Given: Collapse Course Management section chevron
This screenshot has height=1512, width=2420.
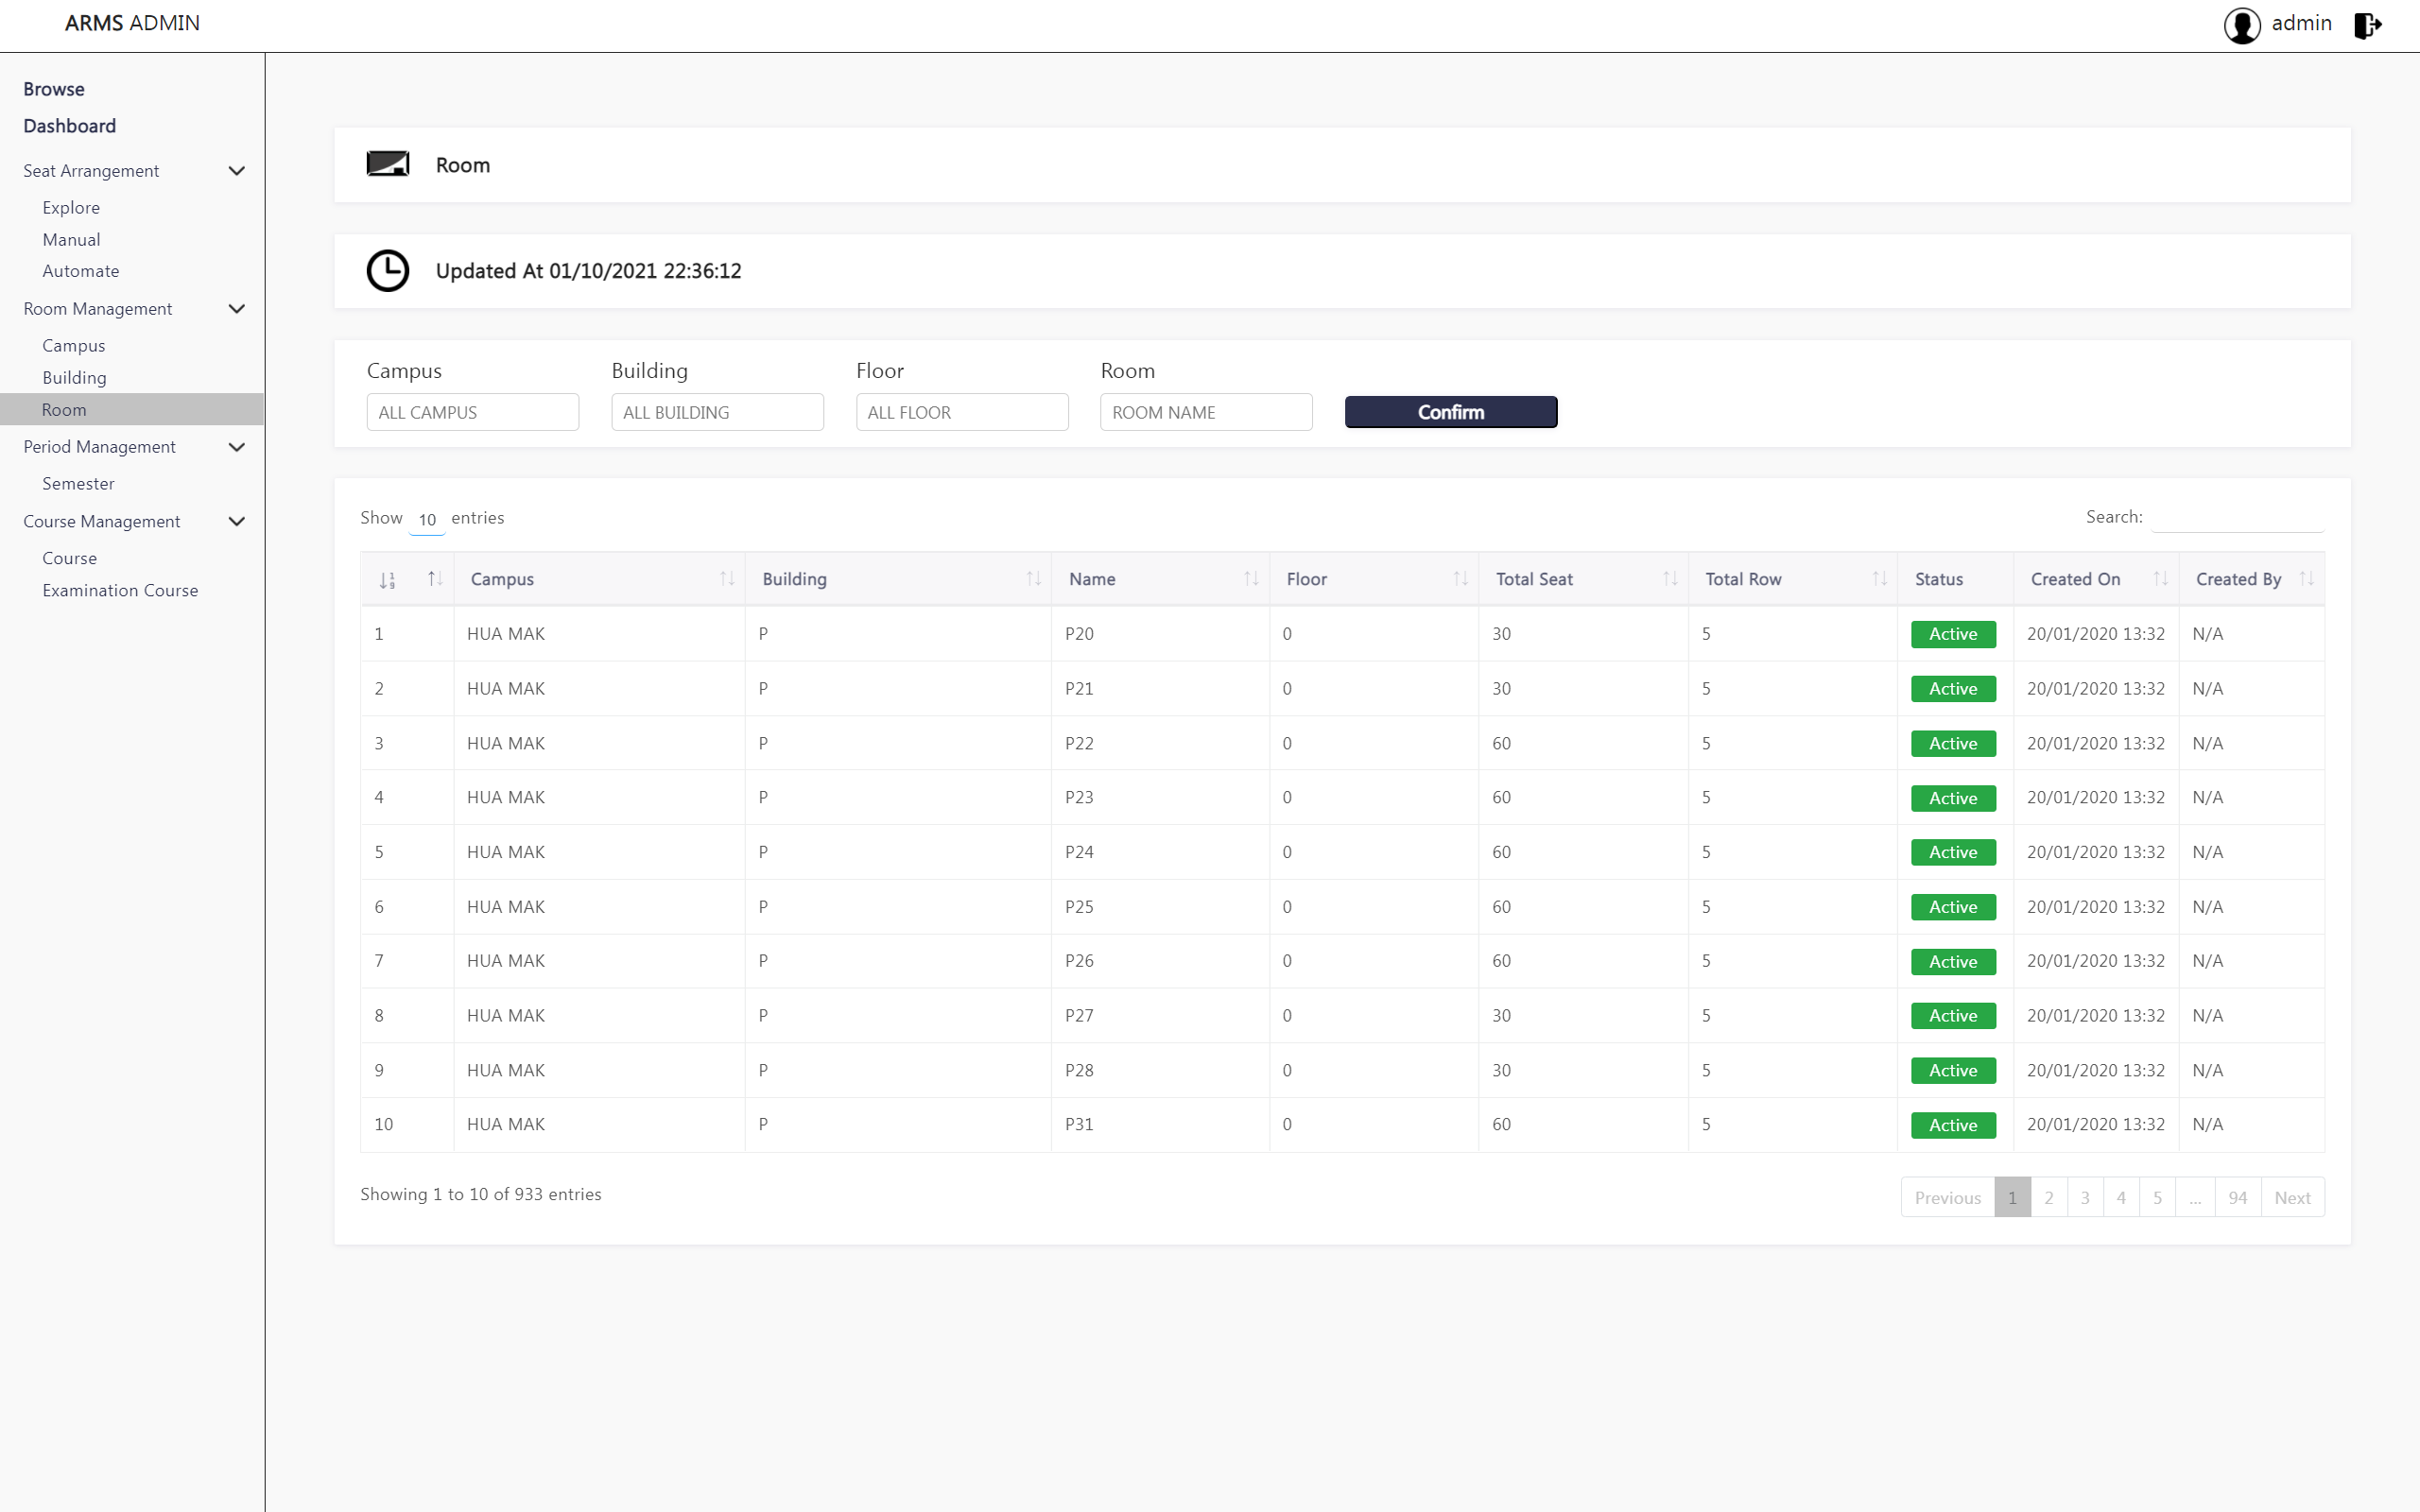Looking at the screenshot, I should click(x=237, y=521).
